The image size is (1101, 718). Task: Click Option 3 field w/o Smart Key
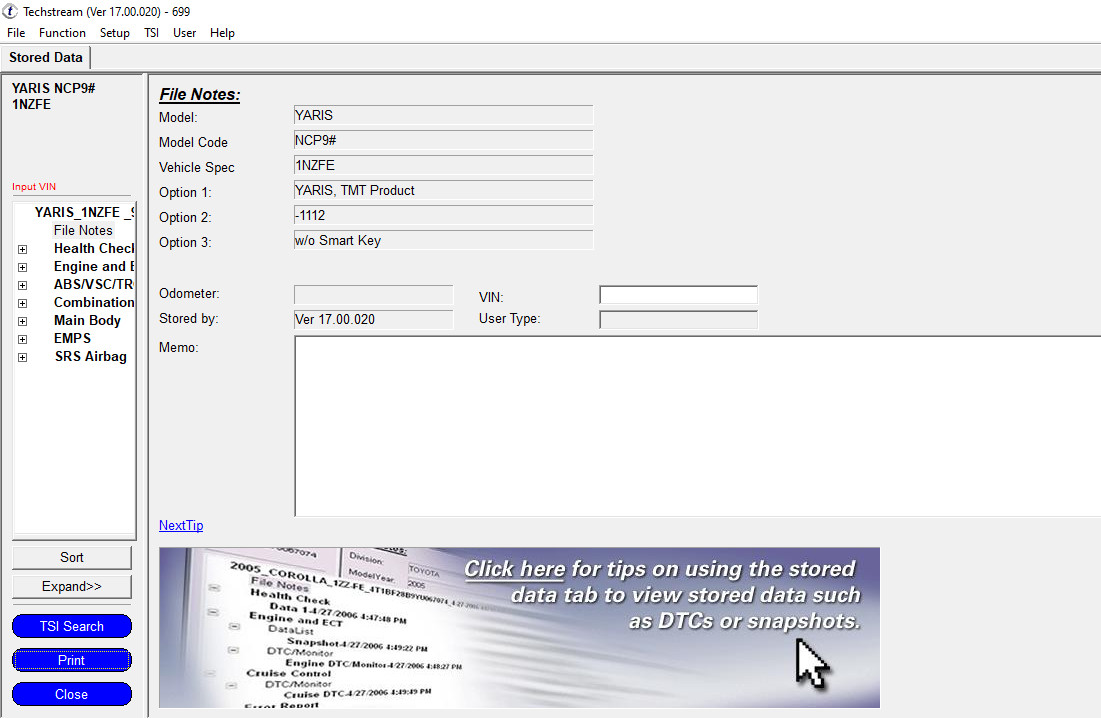tap(443, 240)
